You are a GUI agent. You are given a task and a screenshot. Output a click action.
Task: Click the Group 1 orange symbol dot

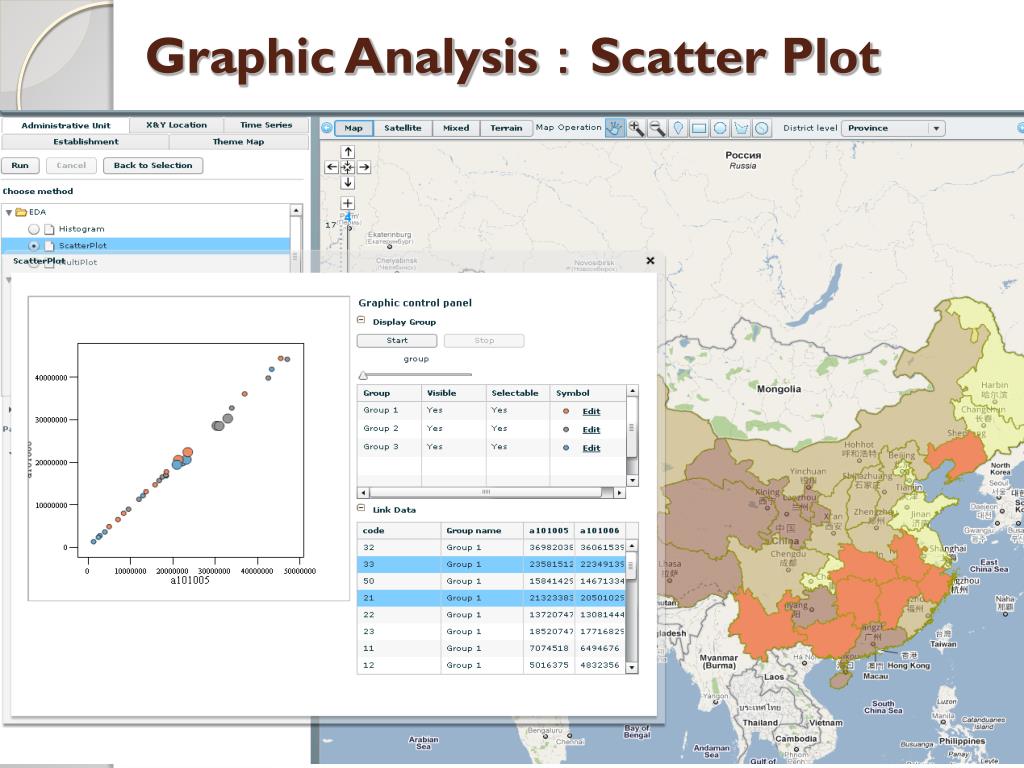566,411
